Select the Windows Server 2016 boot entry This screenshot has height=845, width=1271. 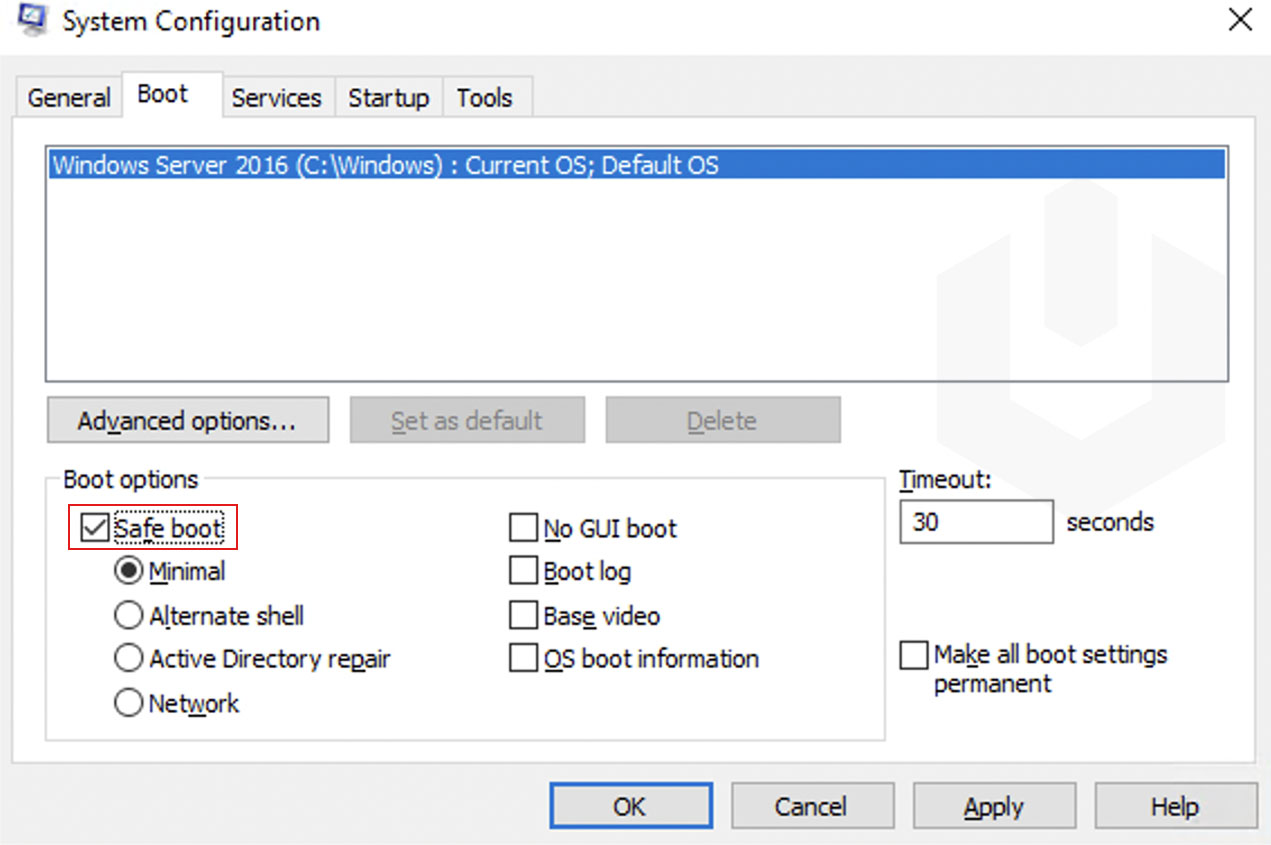(x=386, y=164)
